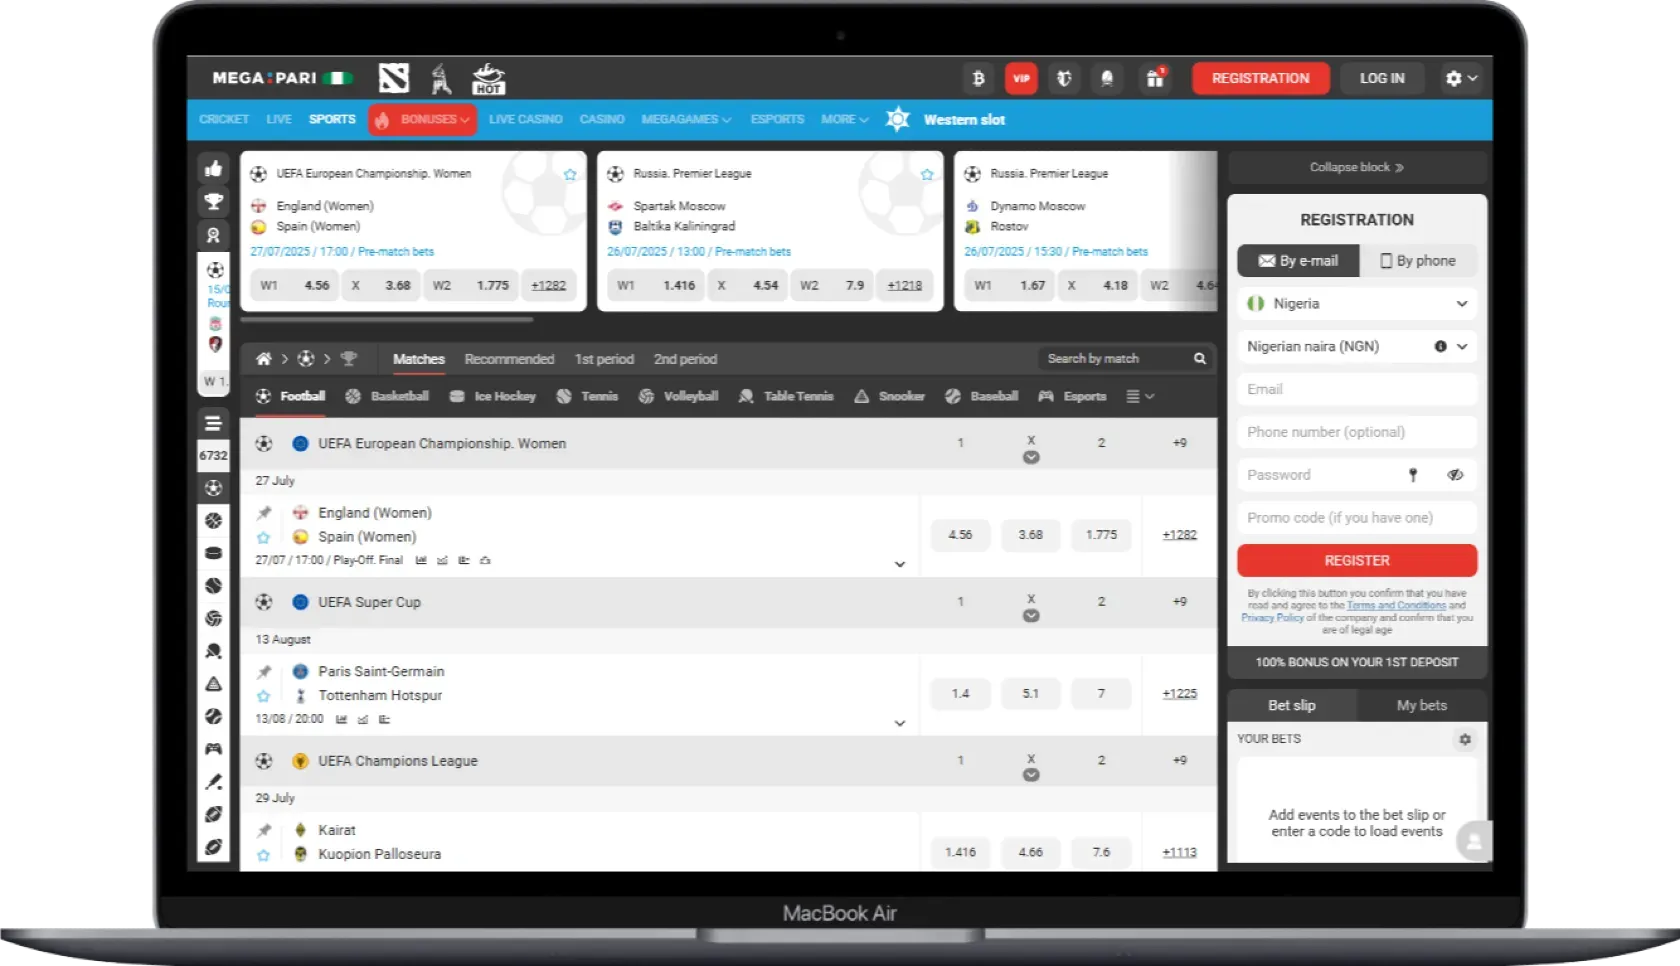1680x966 pixels.
Task: Expand the MORE navigation menu
Action: (x=845, y=119)
